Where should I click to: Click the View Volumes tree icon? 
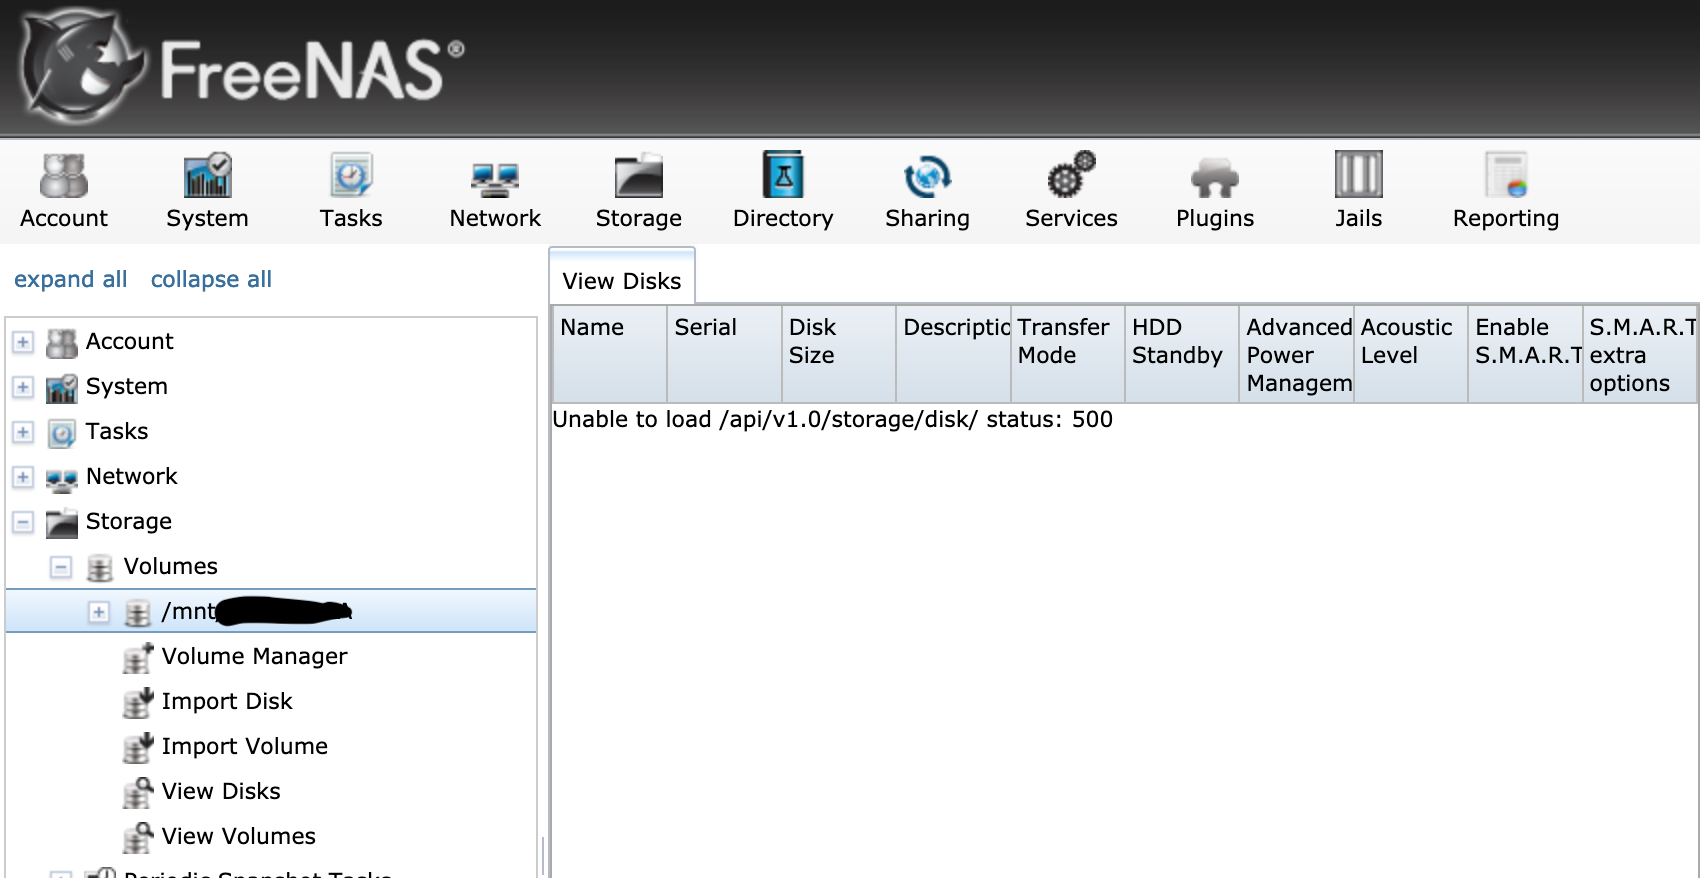pos(137,837)
